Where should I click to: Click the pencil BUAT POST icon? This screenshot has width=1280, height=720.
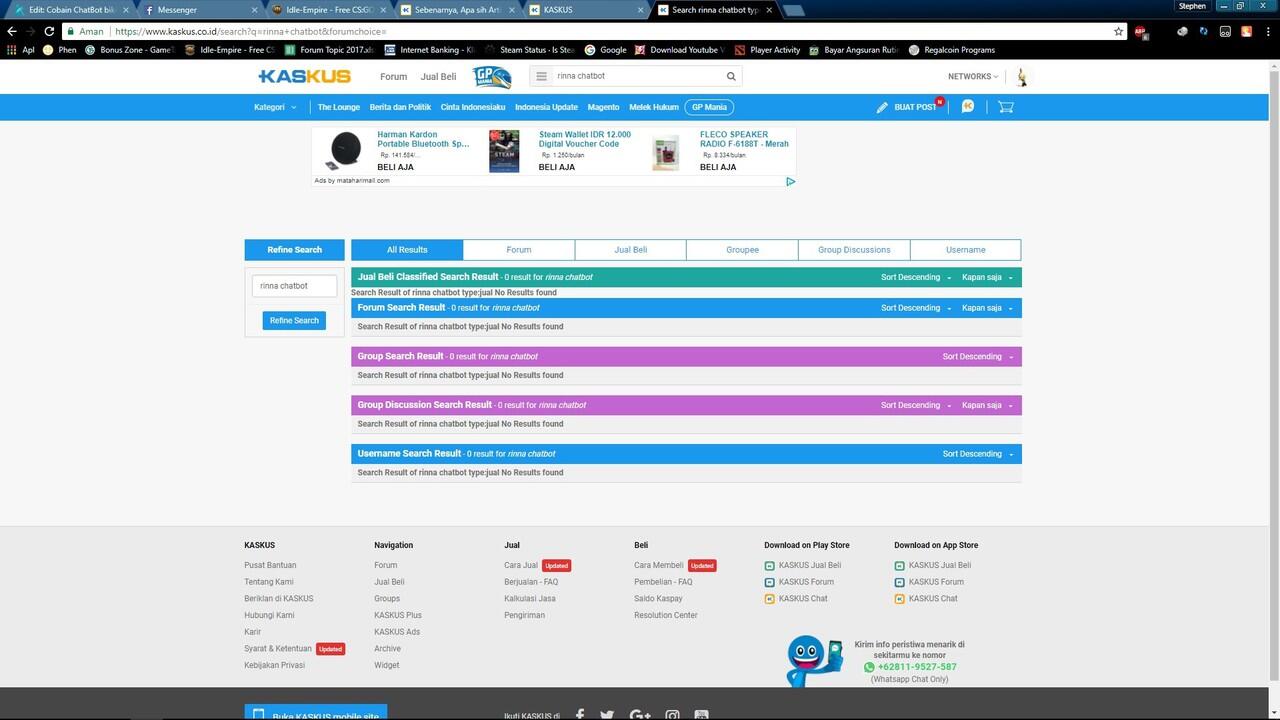[x=882, y=107]
